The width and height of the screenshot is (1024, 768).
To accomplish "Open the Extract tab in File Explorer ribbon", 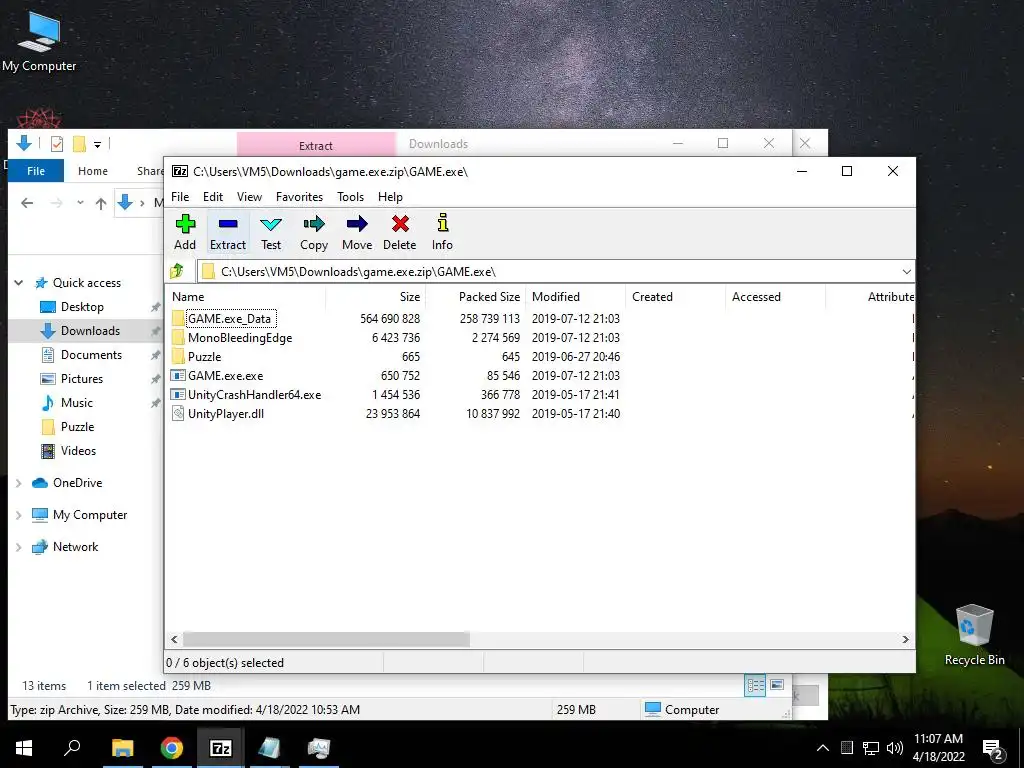I will (316, 146).
